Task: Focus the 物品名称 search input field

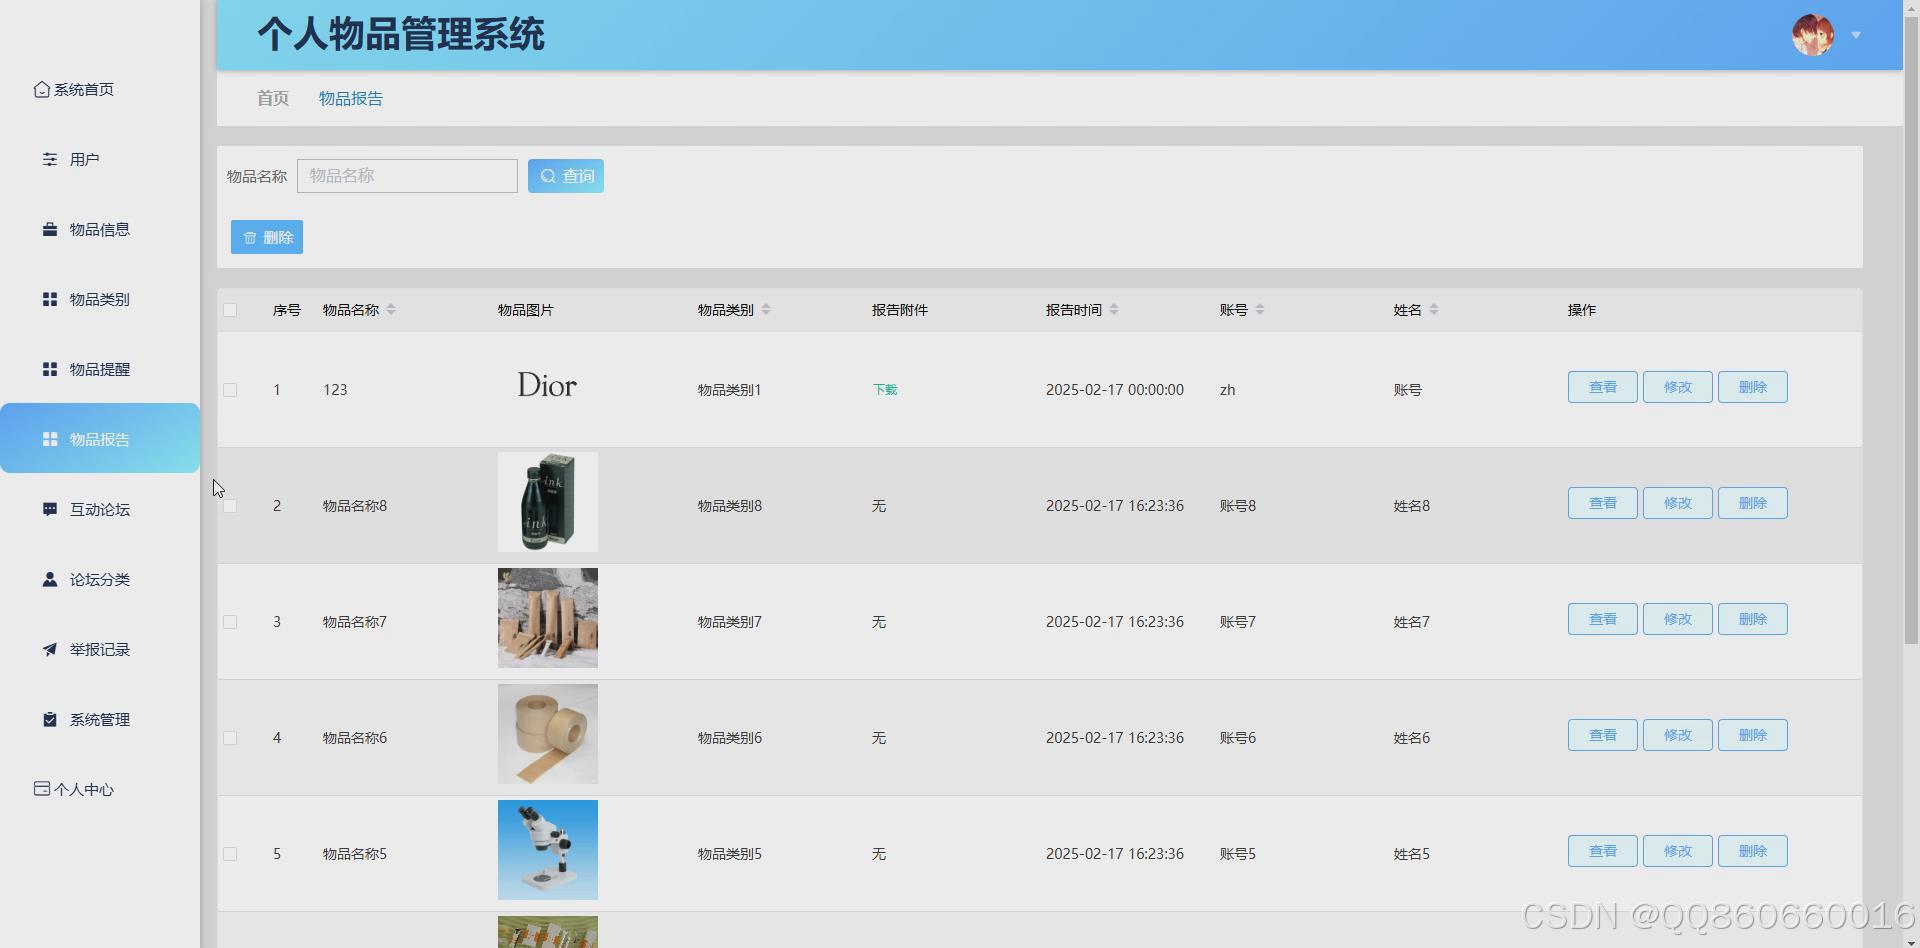Action: [407, 176]
